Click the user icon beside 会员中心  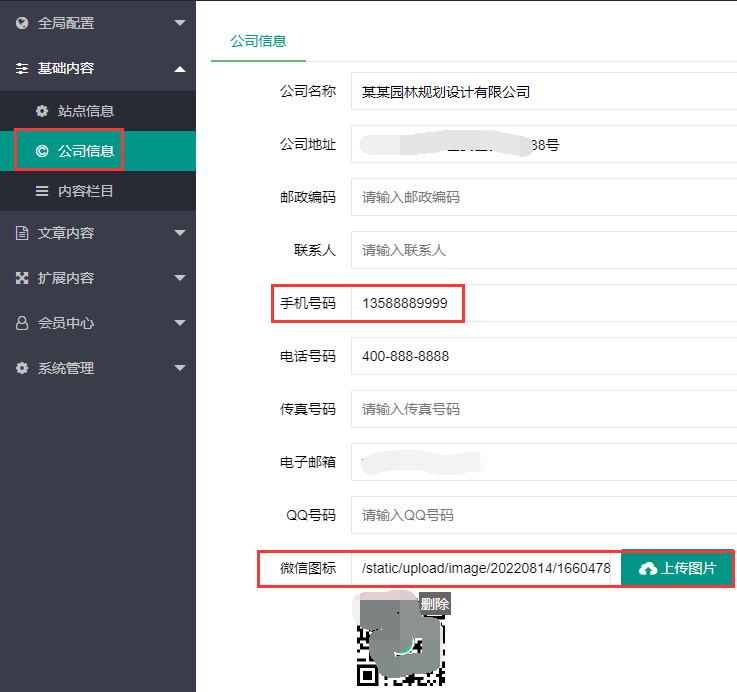click(x=22, y=323)
